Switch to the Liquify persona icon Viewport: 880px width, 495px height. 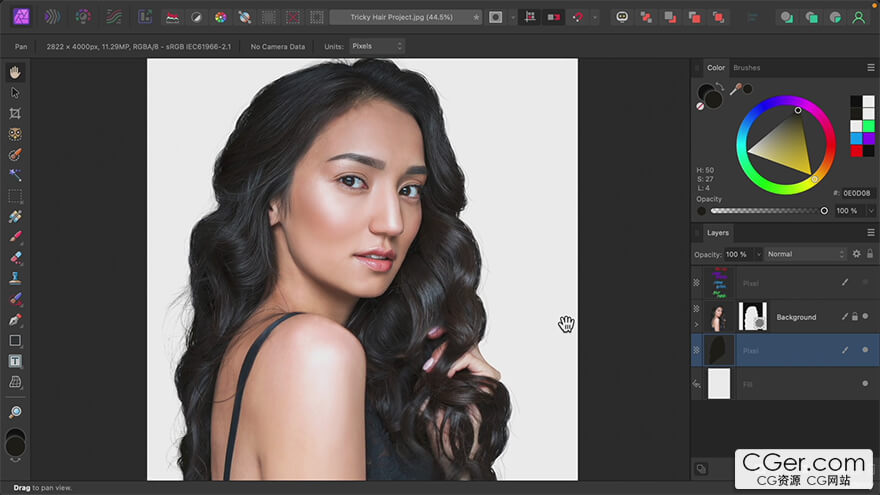pyautogui.click(x=50, y=17)
